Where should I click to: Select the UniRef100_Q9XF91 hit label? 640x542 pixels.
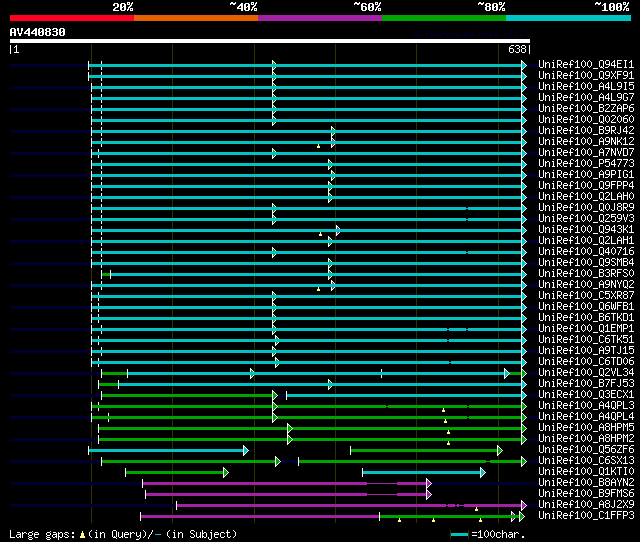click(586, 76)
